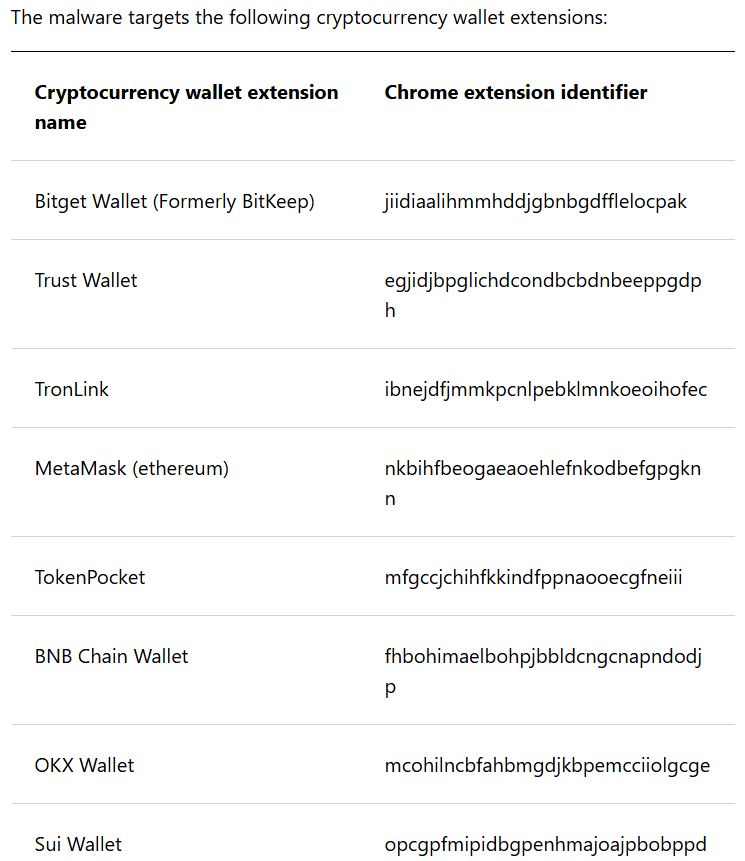Click the OKX Wallet identifier starting 'mcohilncbf'
745x861 pixels.
547,765
